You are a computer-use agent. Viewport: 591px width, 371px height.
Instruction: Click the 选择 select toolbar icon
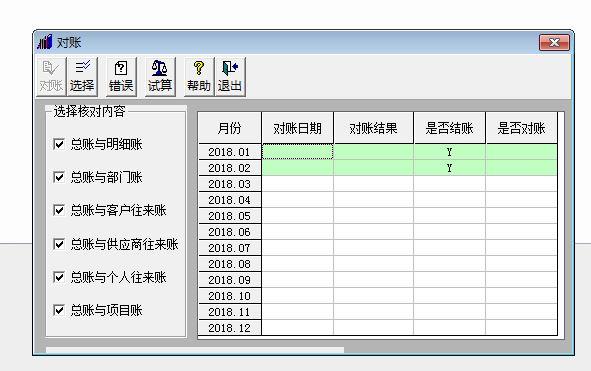click(x=82, y=77)
